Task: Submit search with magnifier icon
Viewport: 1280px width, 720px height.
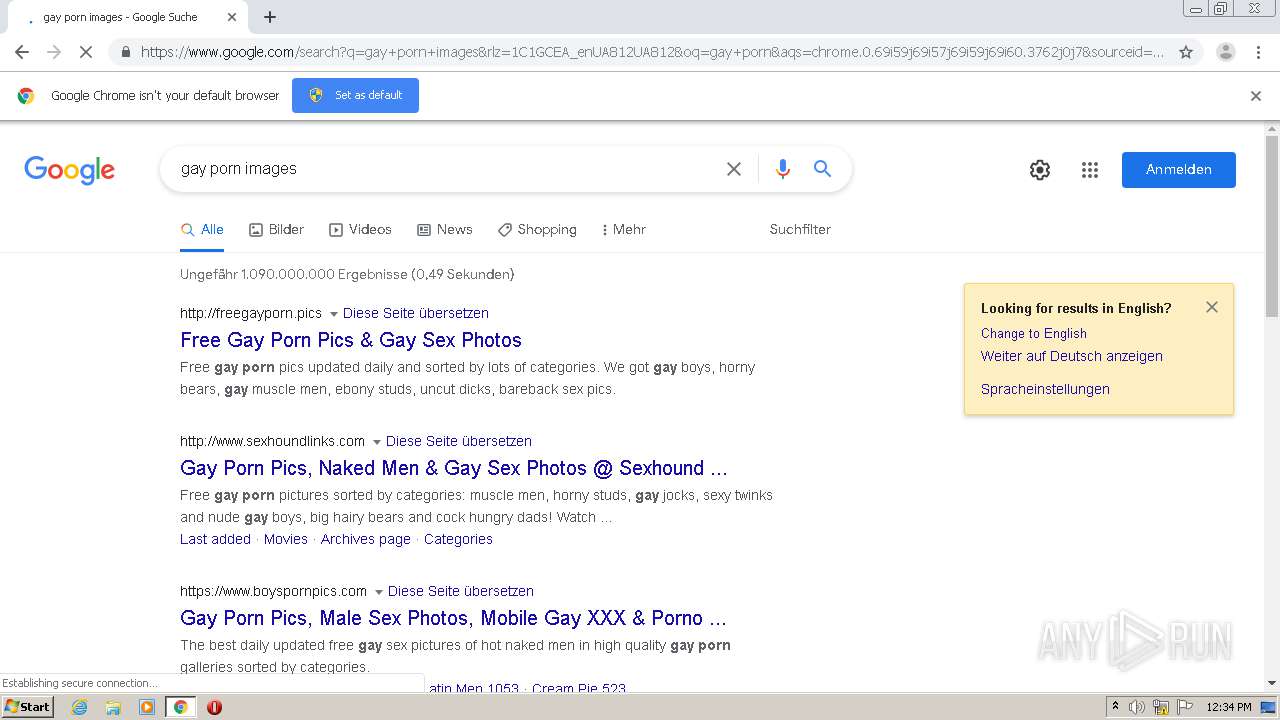Action: pos(822,169)
